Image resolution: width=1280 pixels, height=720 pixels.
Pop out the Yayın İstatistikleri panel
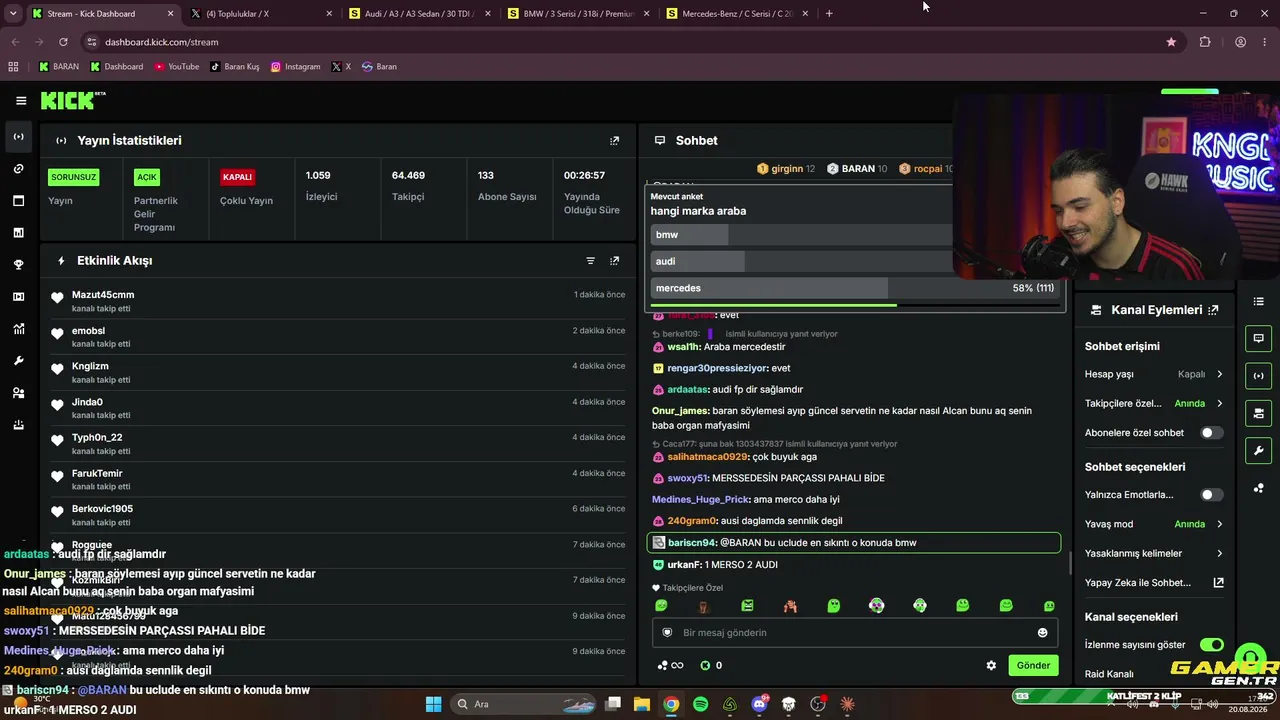click(614, 141)
